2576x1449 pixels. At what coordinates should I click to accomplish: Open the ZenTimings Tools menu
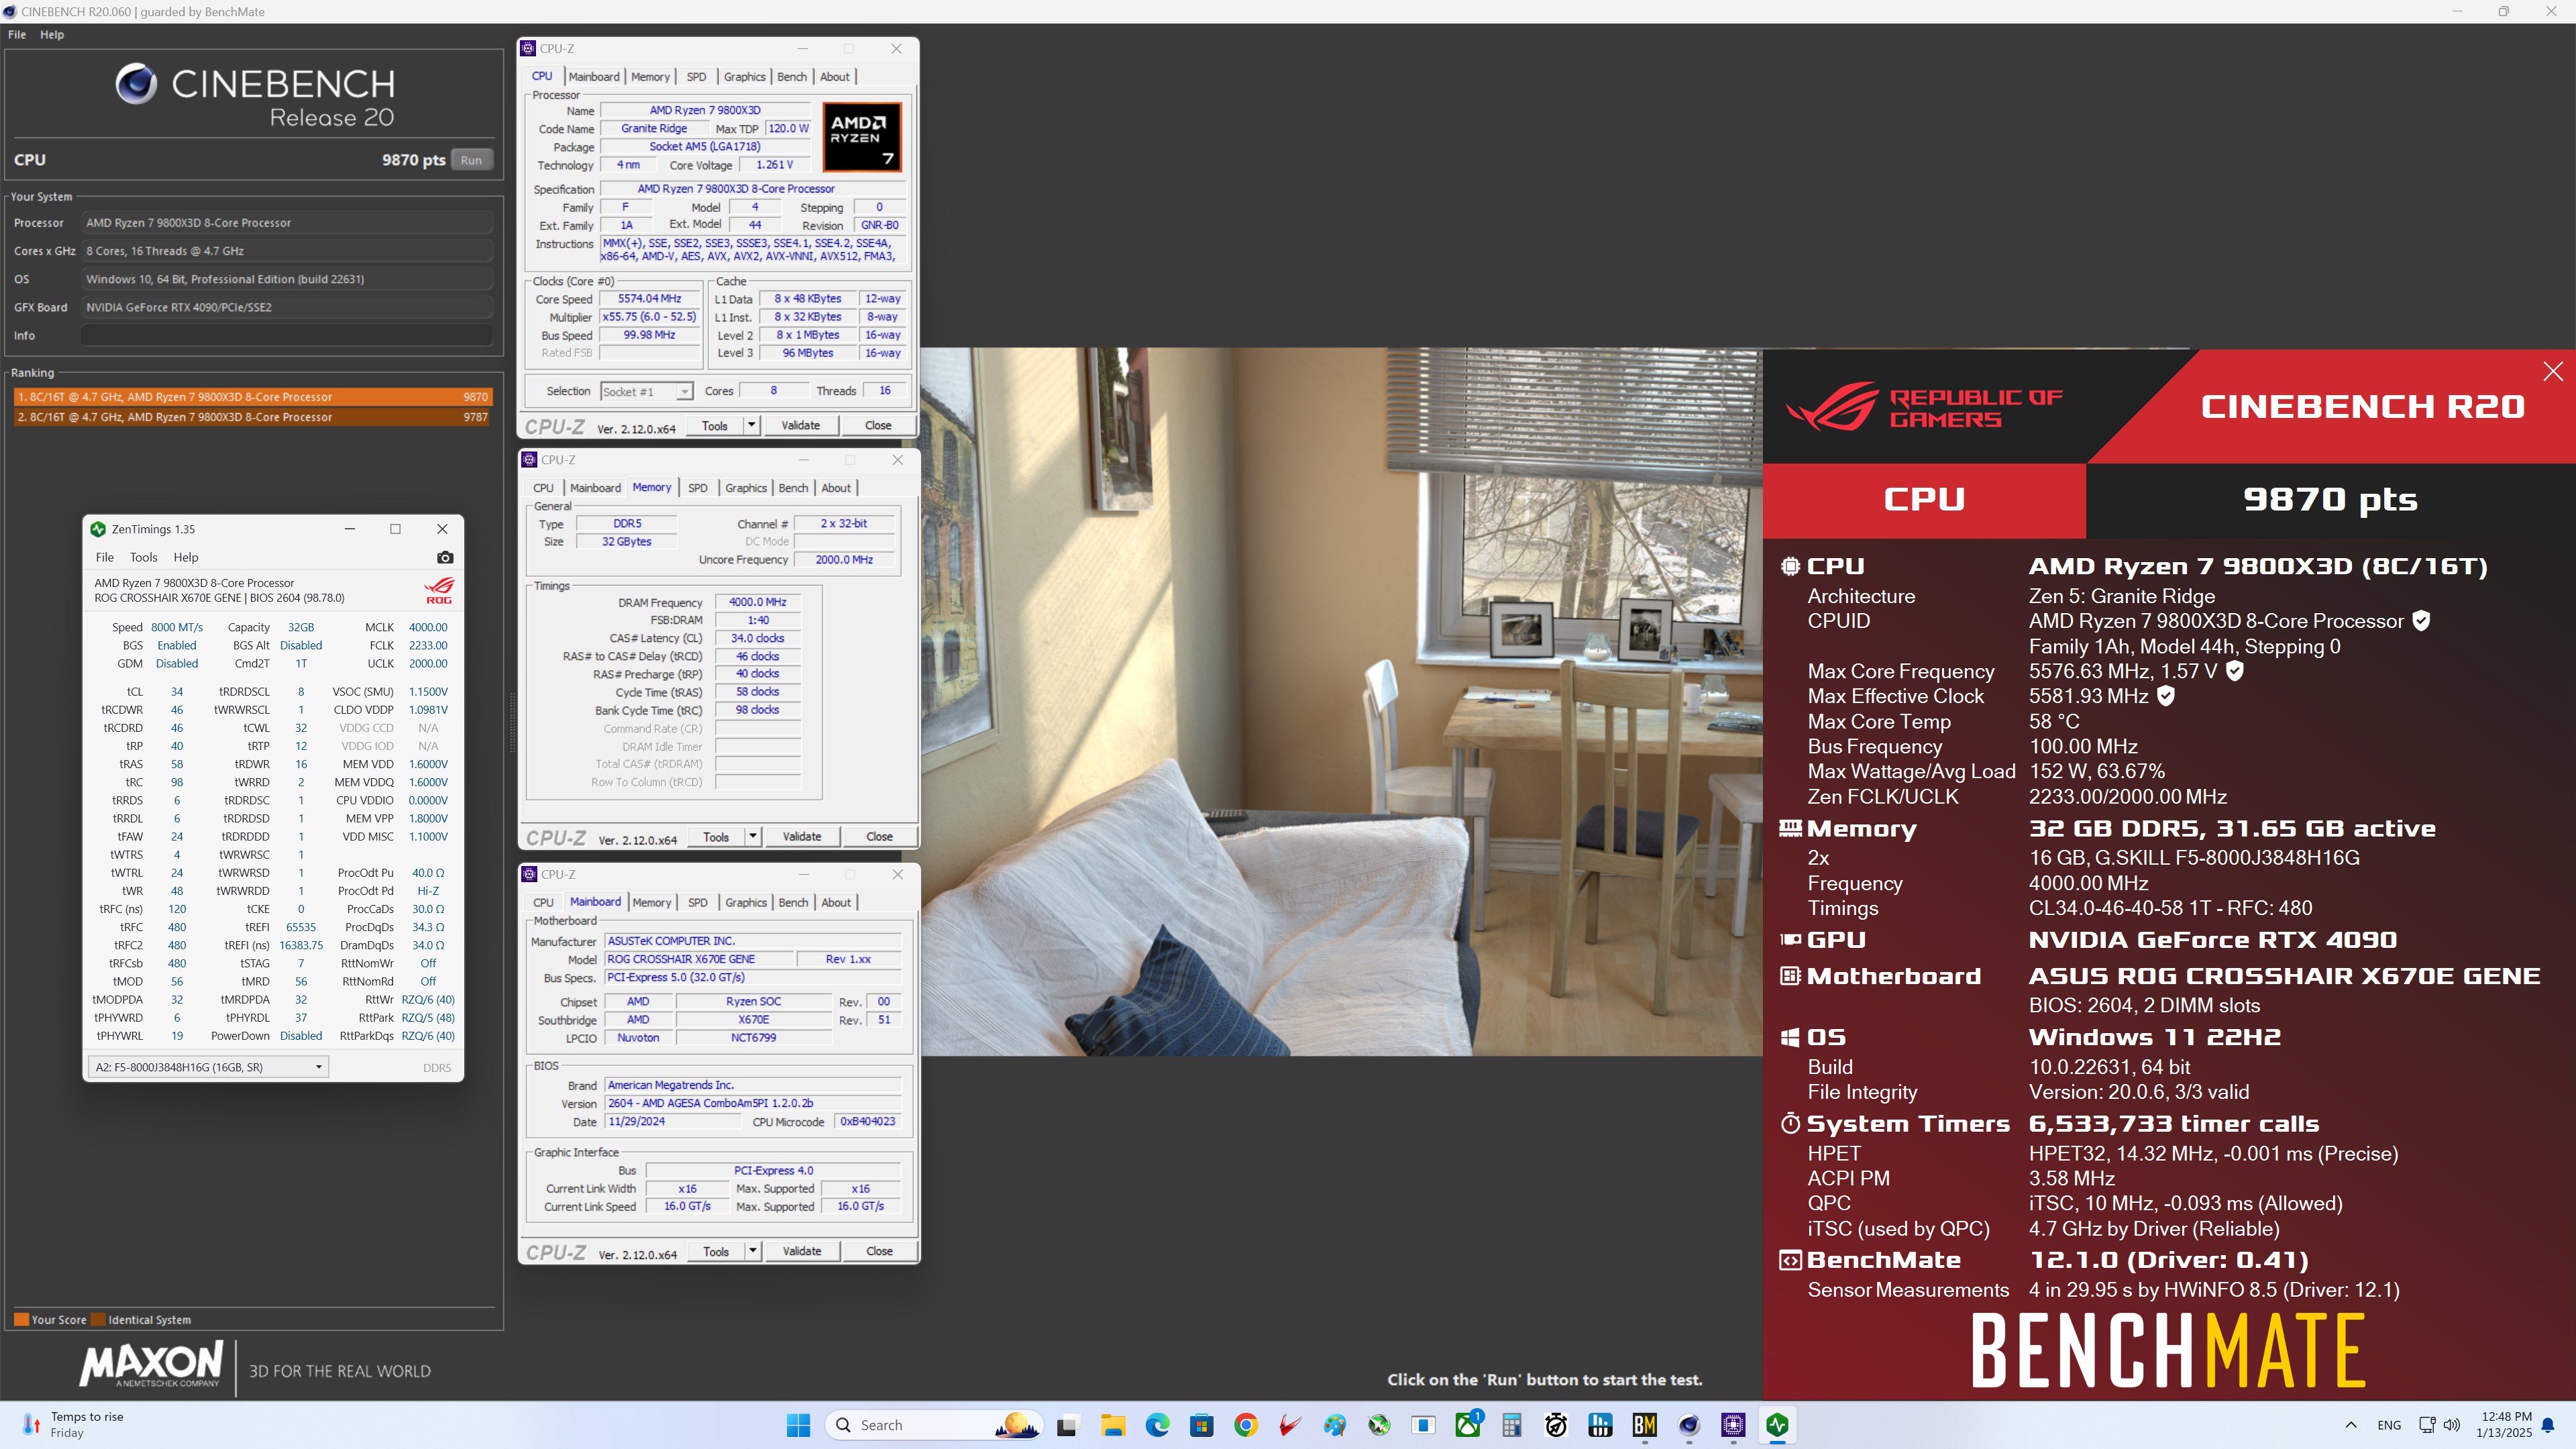(143, 557)
